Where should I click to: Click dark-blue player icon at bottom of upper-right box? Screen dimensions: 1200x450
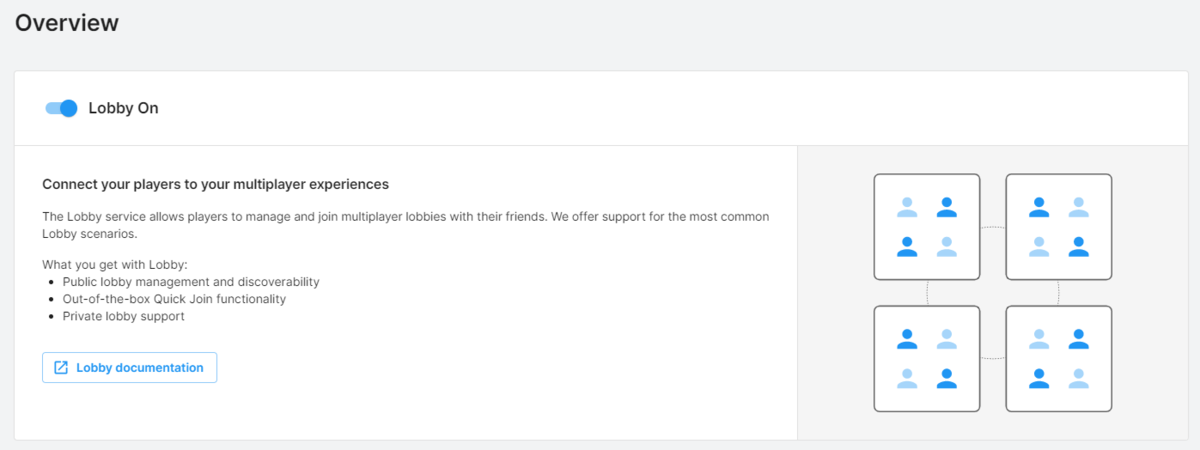(1078, 246)
